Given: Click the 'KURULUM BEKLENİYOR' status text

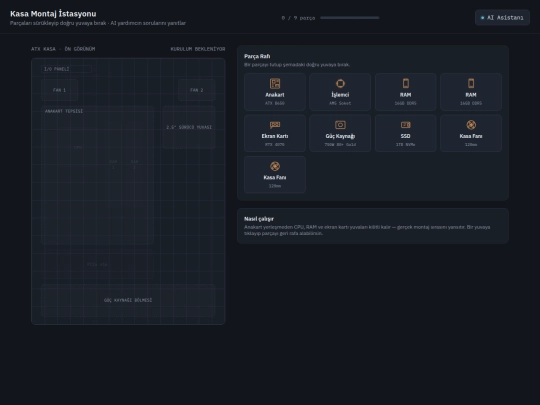Looking at the screenshot, I should coord(198,49).
